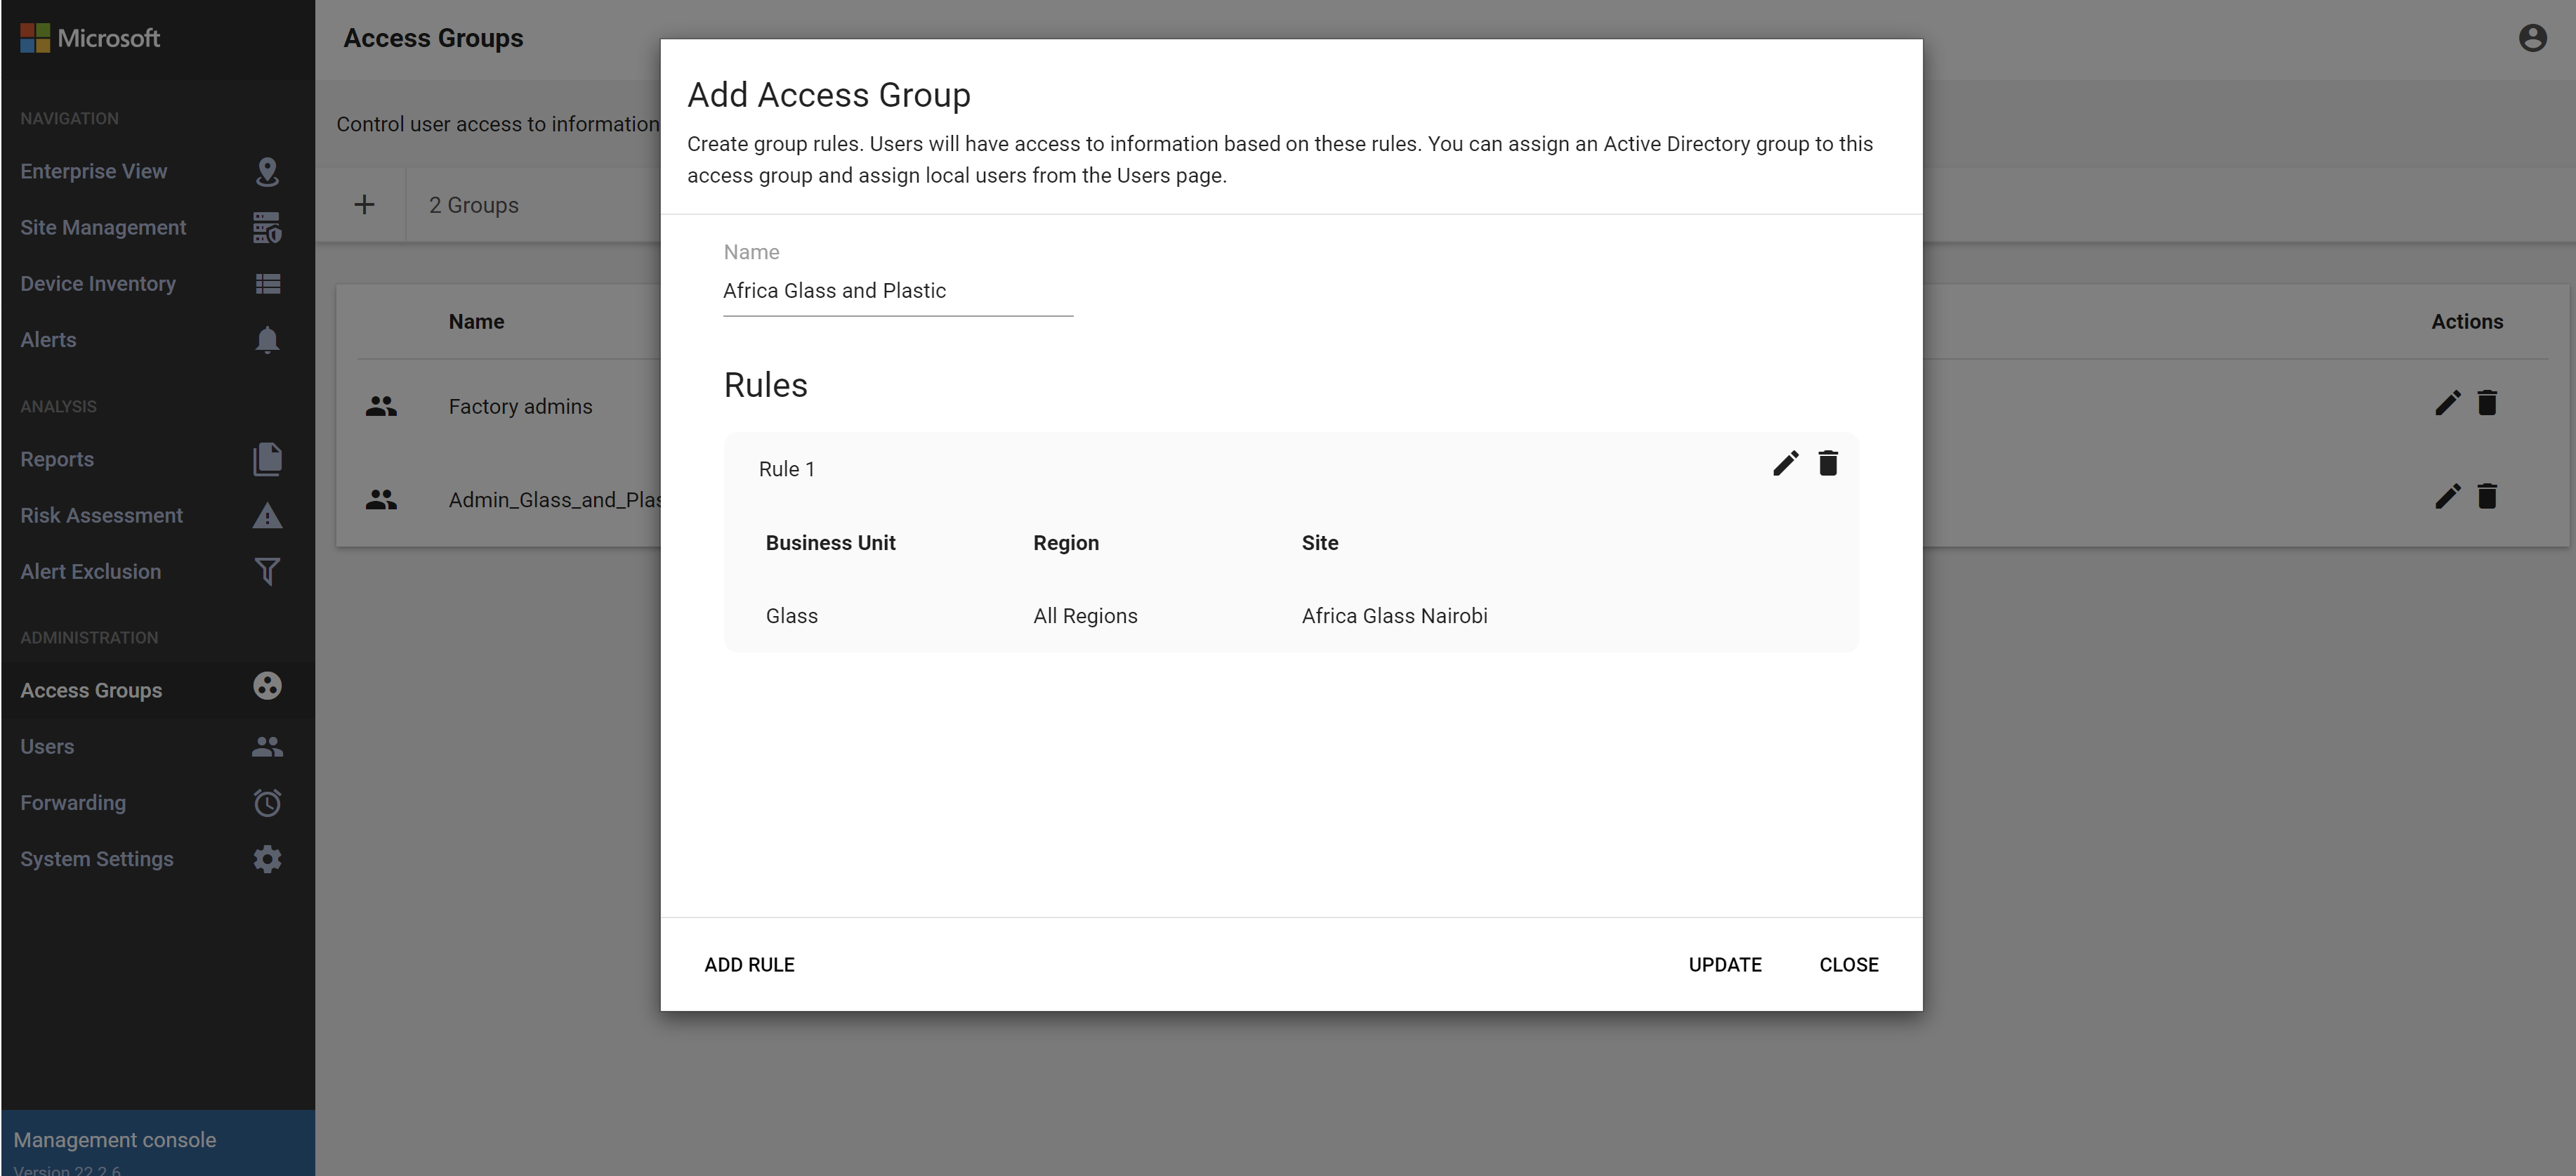Delete the Admin_Glass_and_Plastic group via trash icon
This screenshot has height=1176, width=2576.
[2487, 496]
